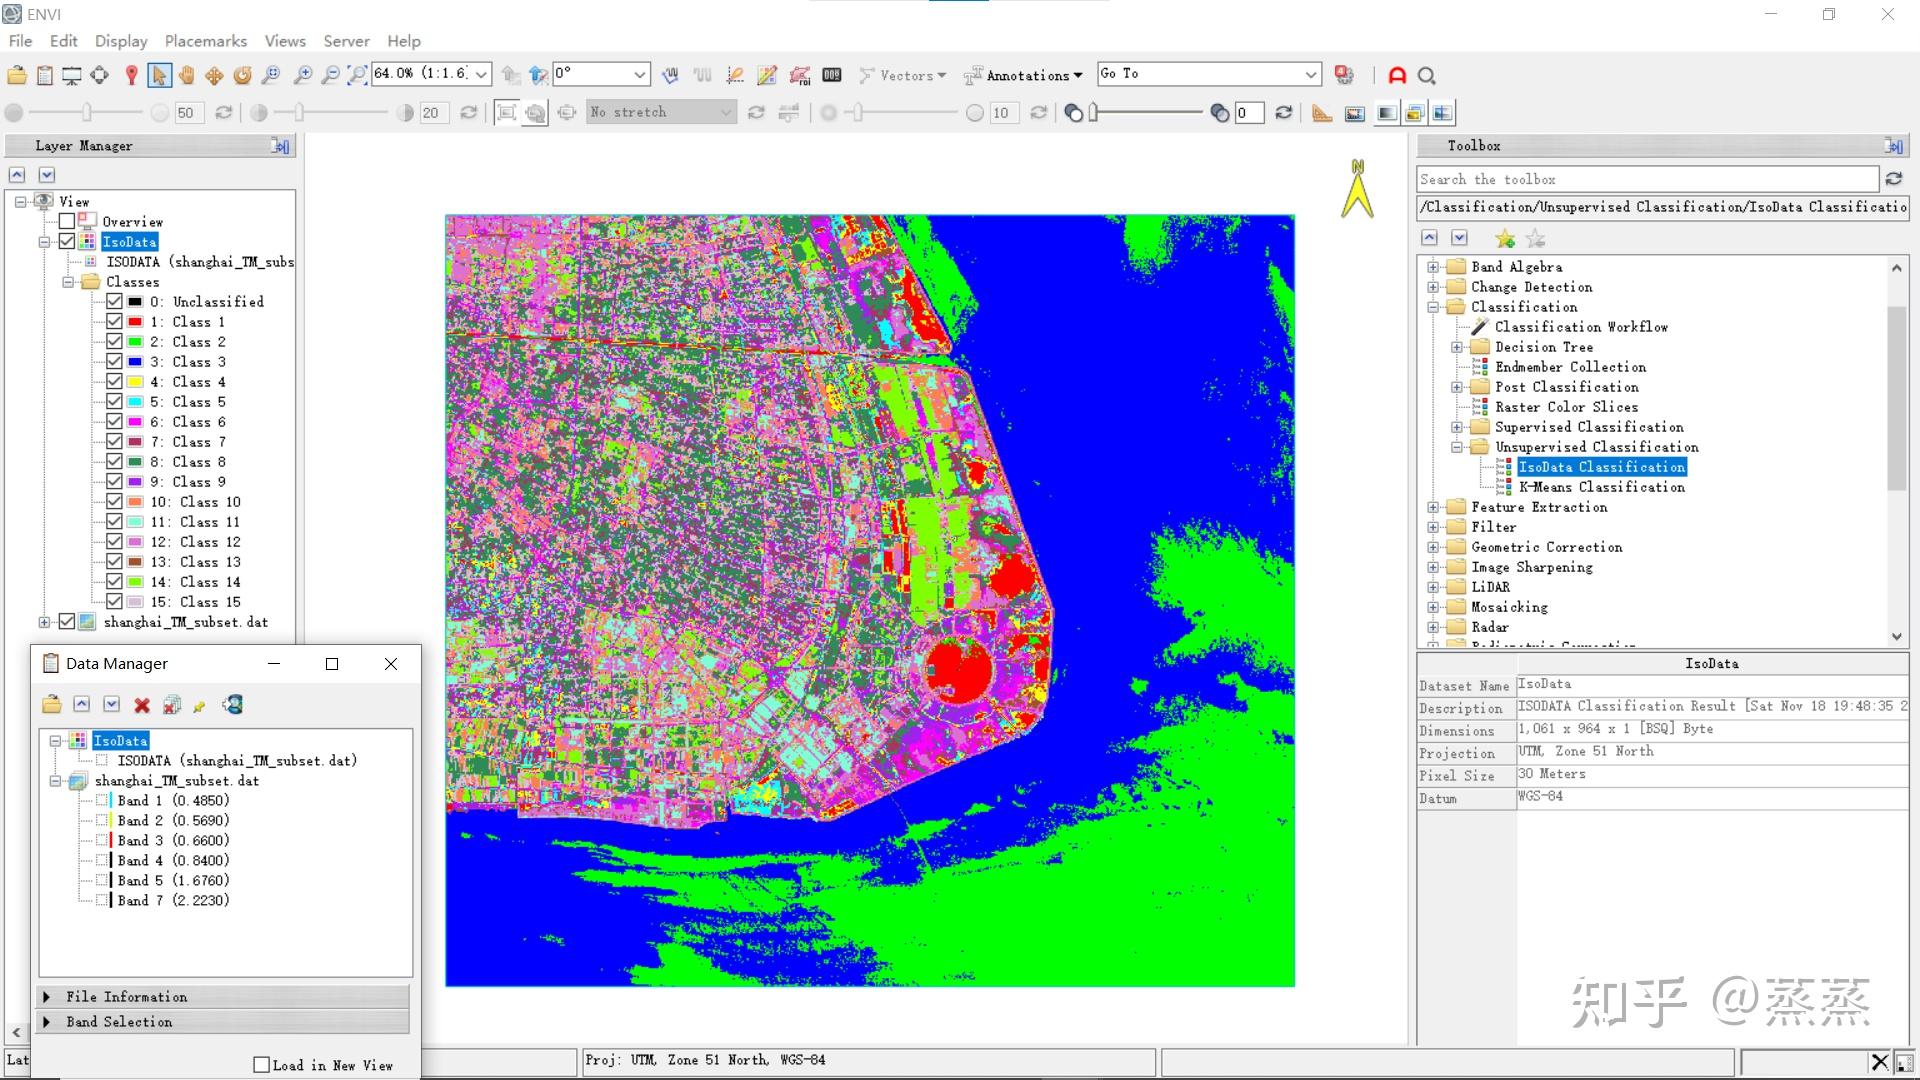Viewport: 1920px width, 1080px height.
Task: Uncheck Class 1 visibility checkbox
Action: pos(114,322)
